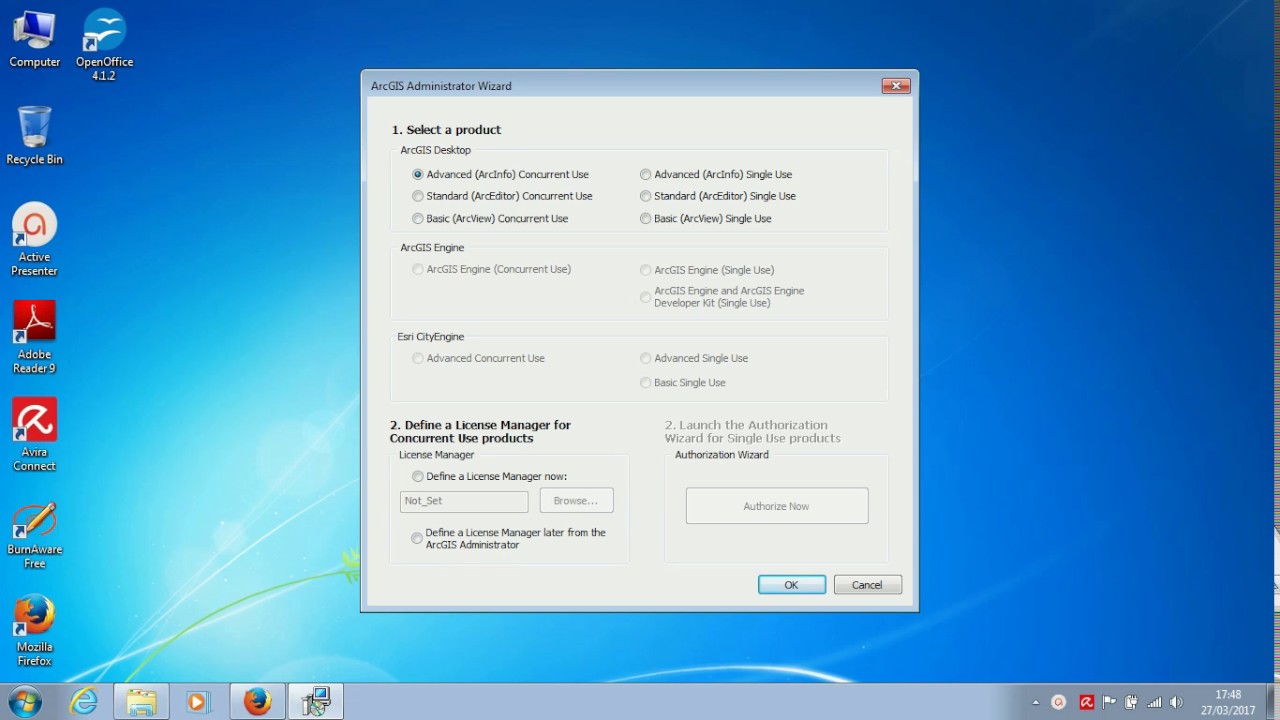The height and width of the screenshot is (720, 1280).
Task: Select Basic (ArcView) Concurrent Use
Action: [490, 218]
